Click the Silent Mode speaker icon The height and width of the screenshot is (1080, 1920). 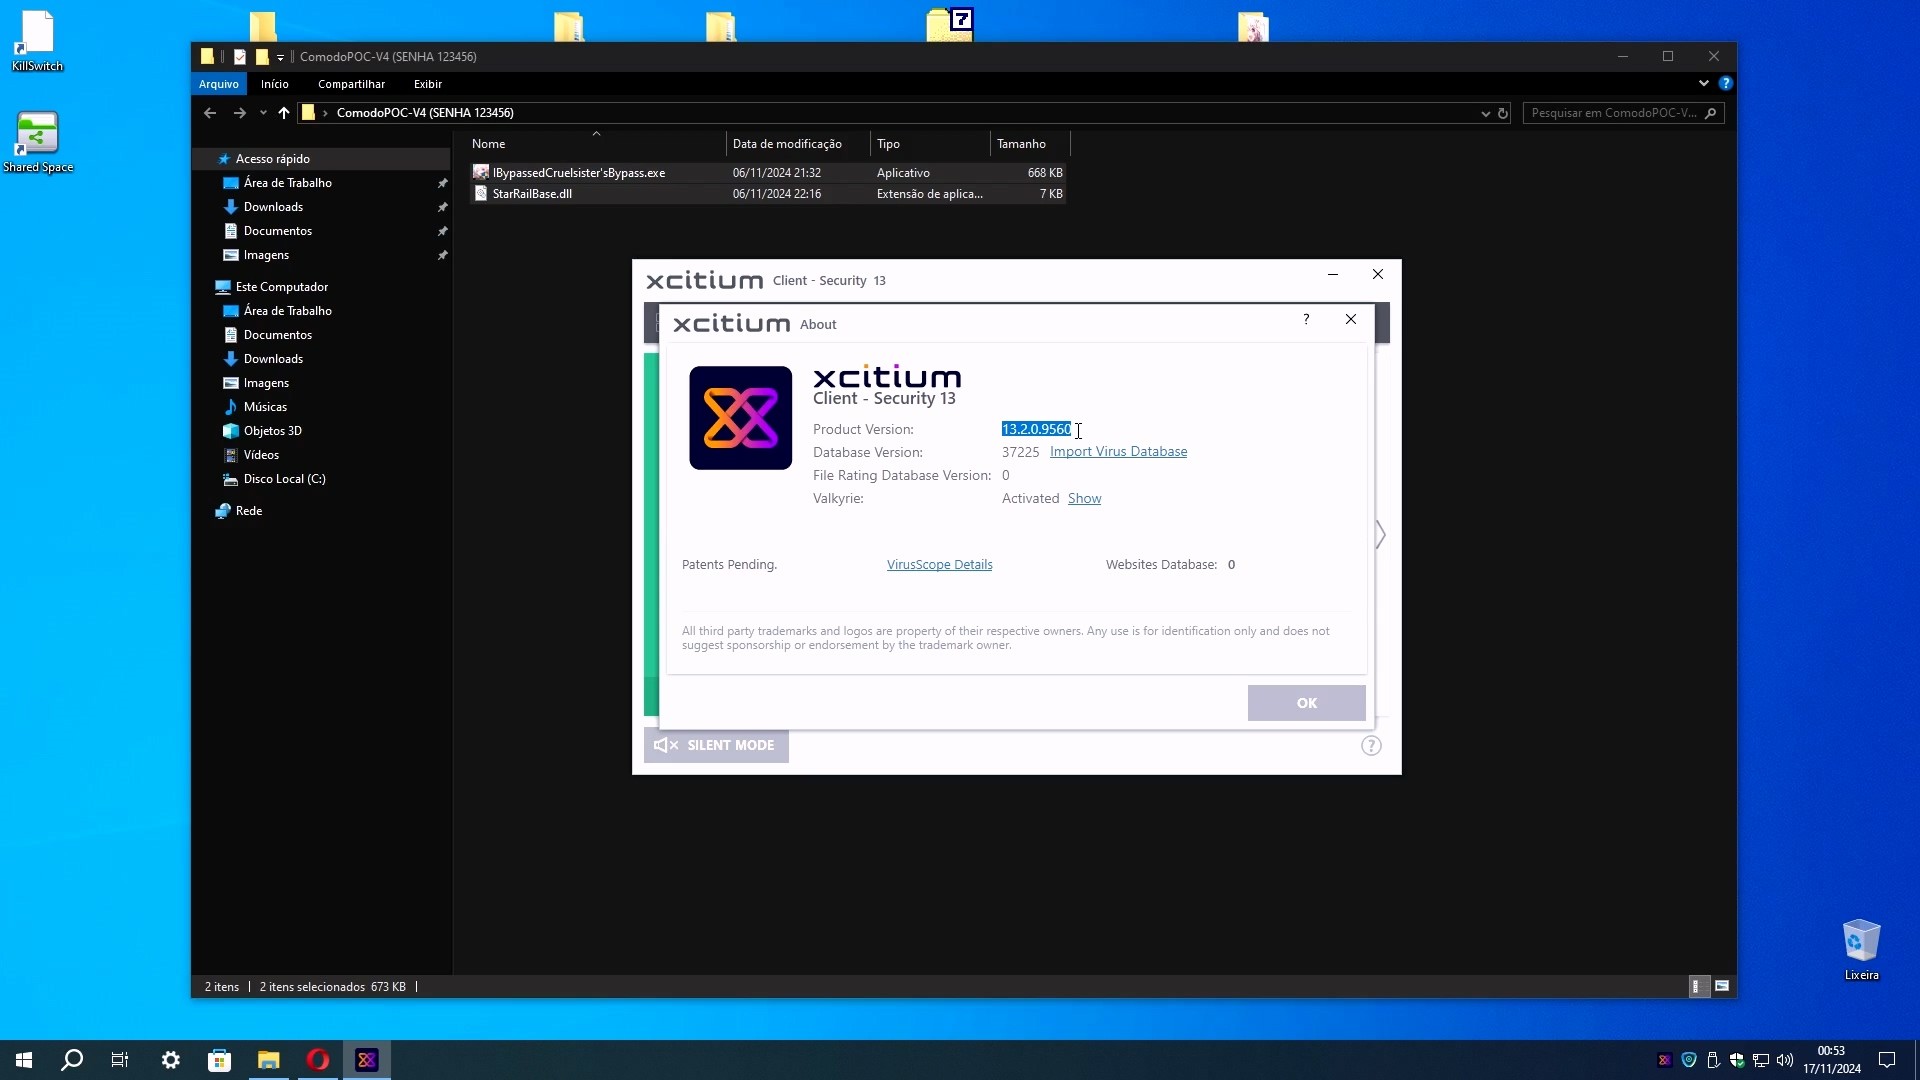tap(665, 745)
